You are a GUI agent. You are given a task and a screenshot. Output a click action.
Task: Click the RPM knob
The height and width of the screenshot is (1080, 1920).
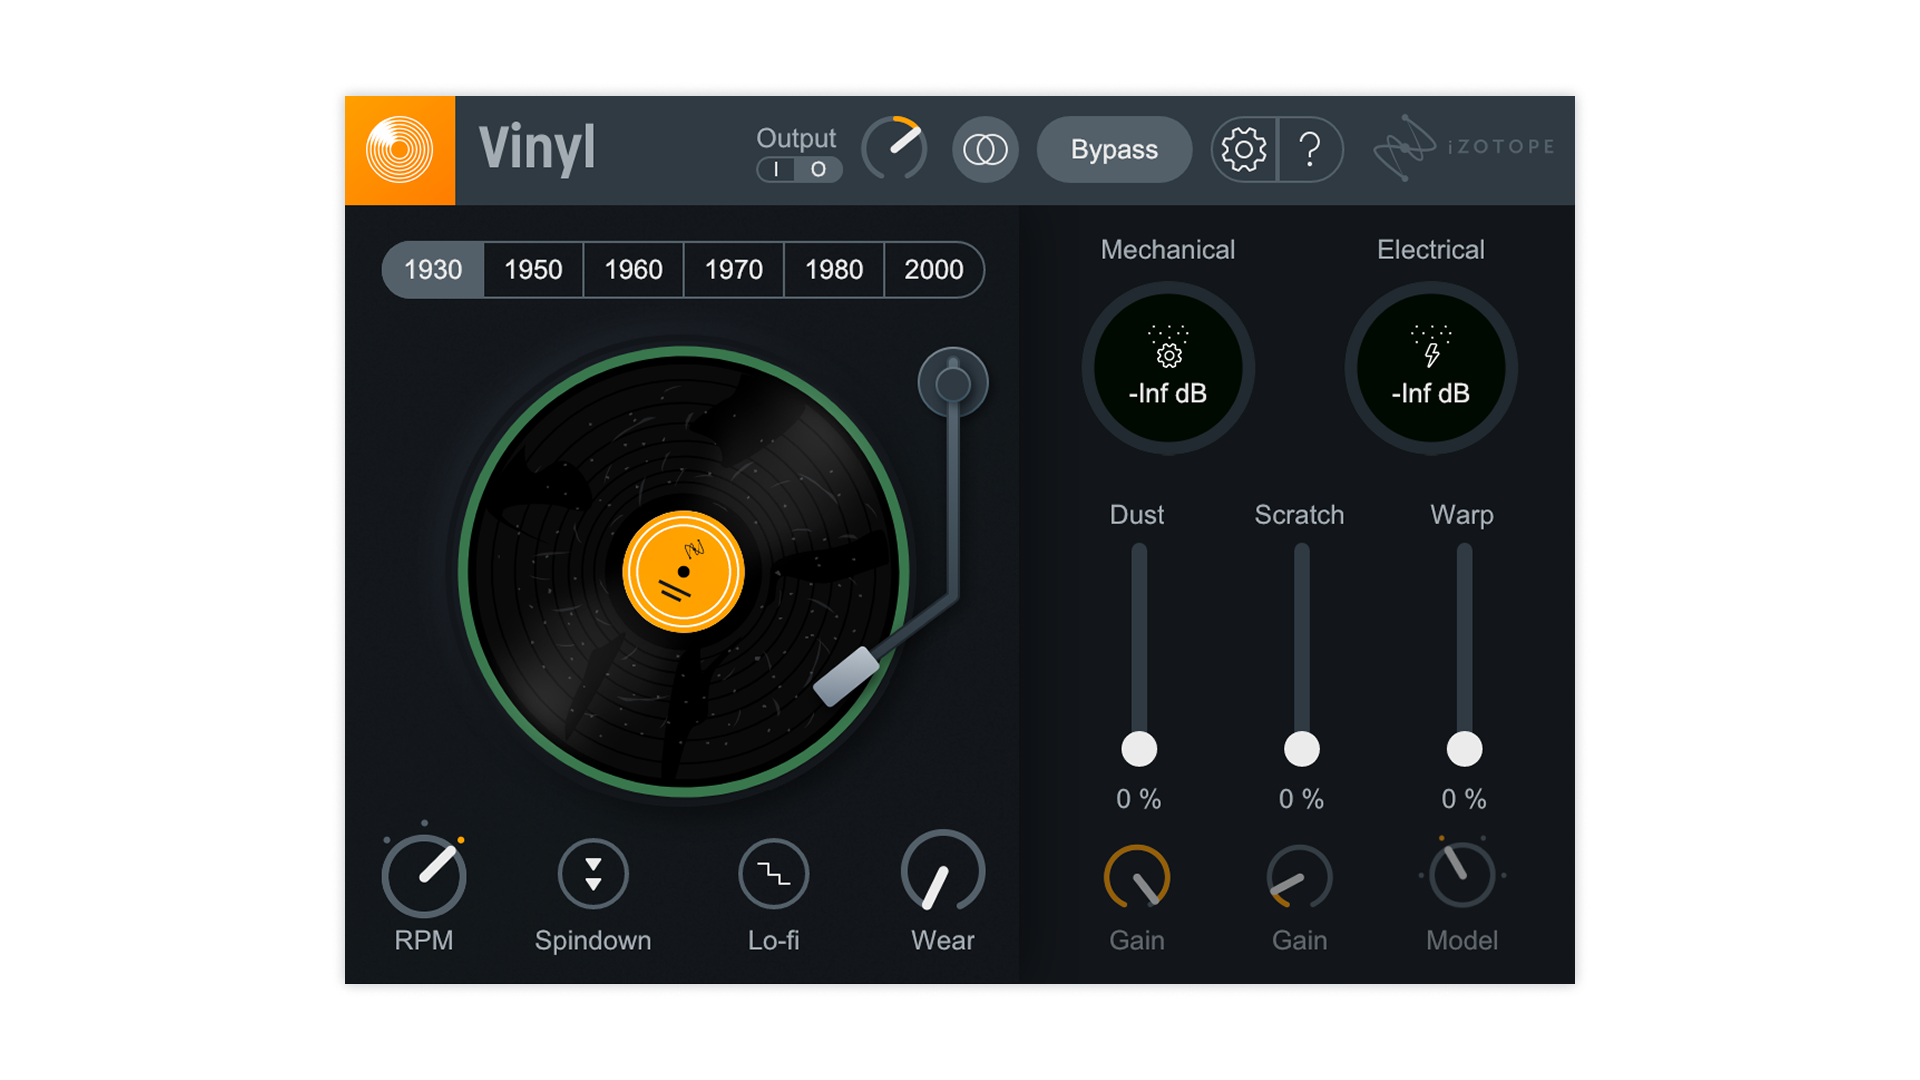pos(424,876)
